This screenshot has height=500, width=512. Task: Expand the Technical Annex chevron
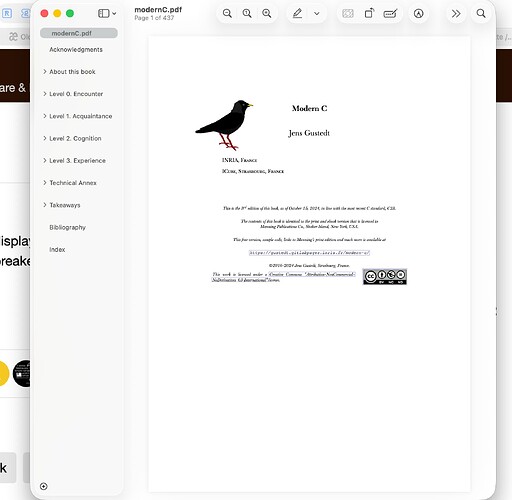[x=45, y=183]
